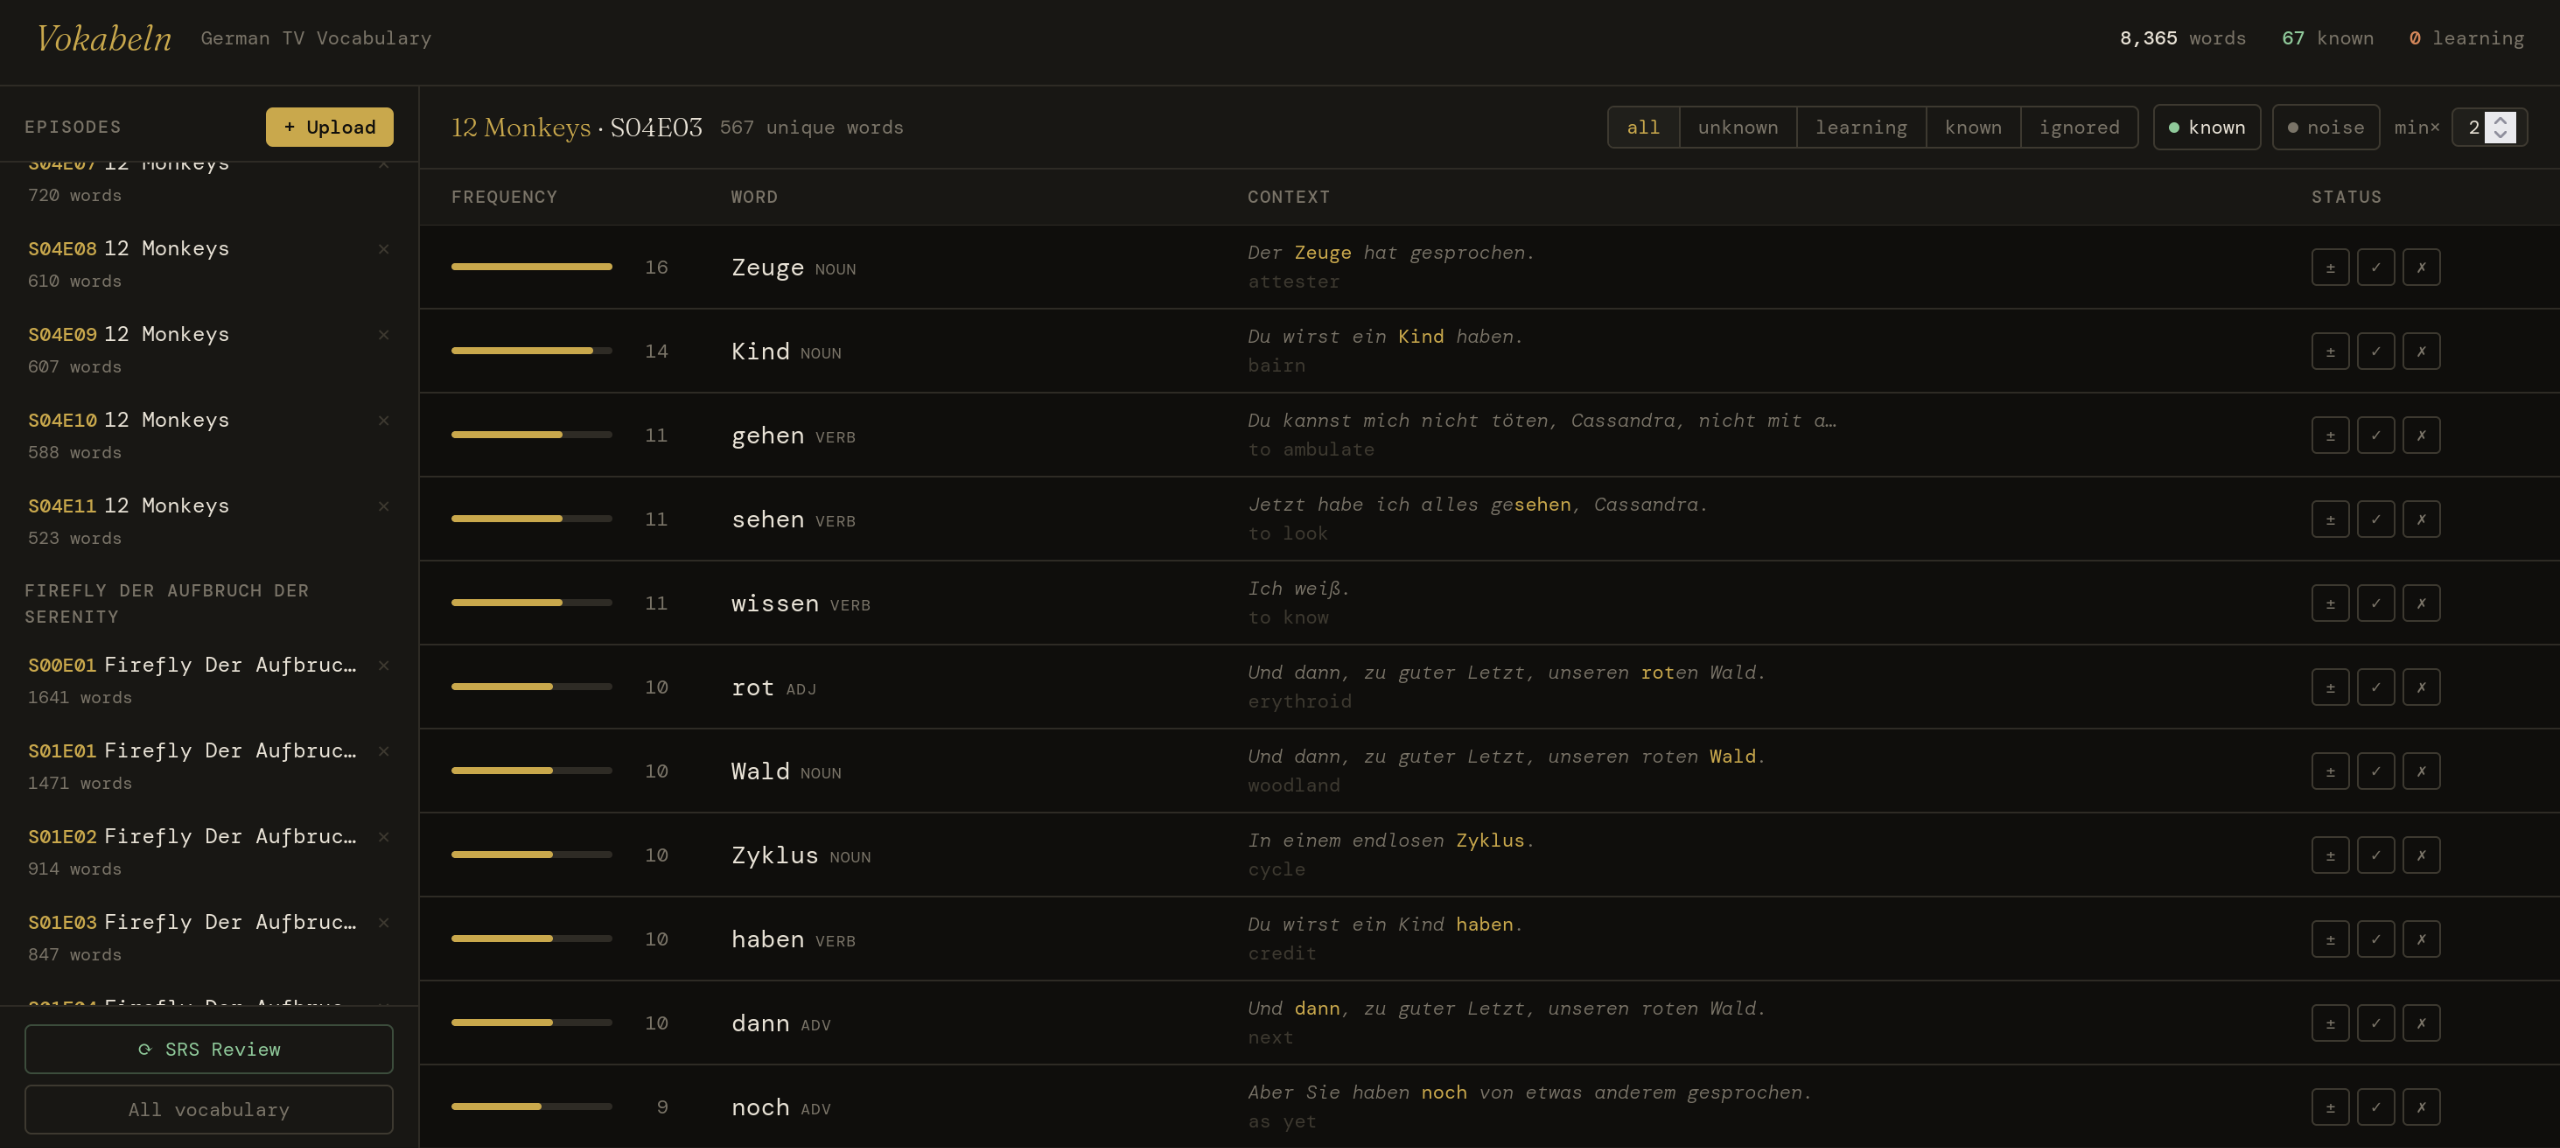Increase the min× stepper value

[2501, 120]
